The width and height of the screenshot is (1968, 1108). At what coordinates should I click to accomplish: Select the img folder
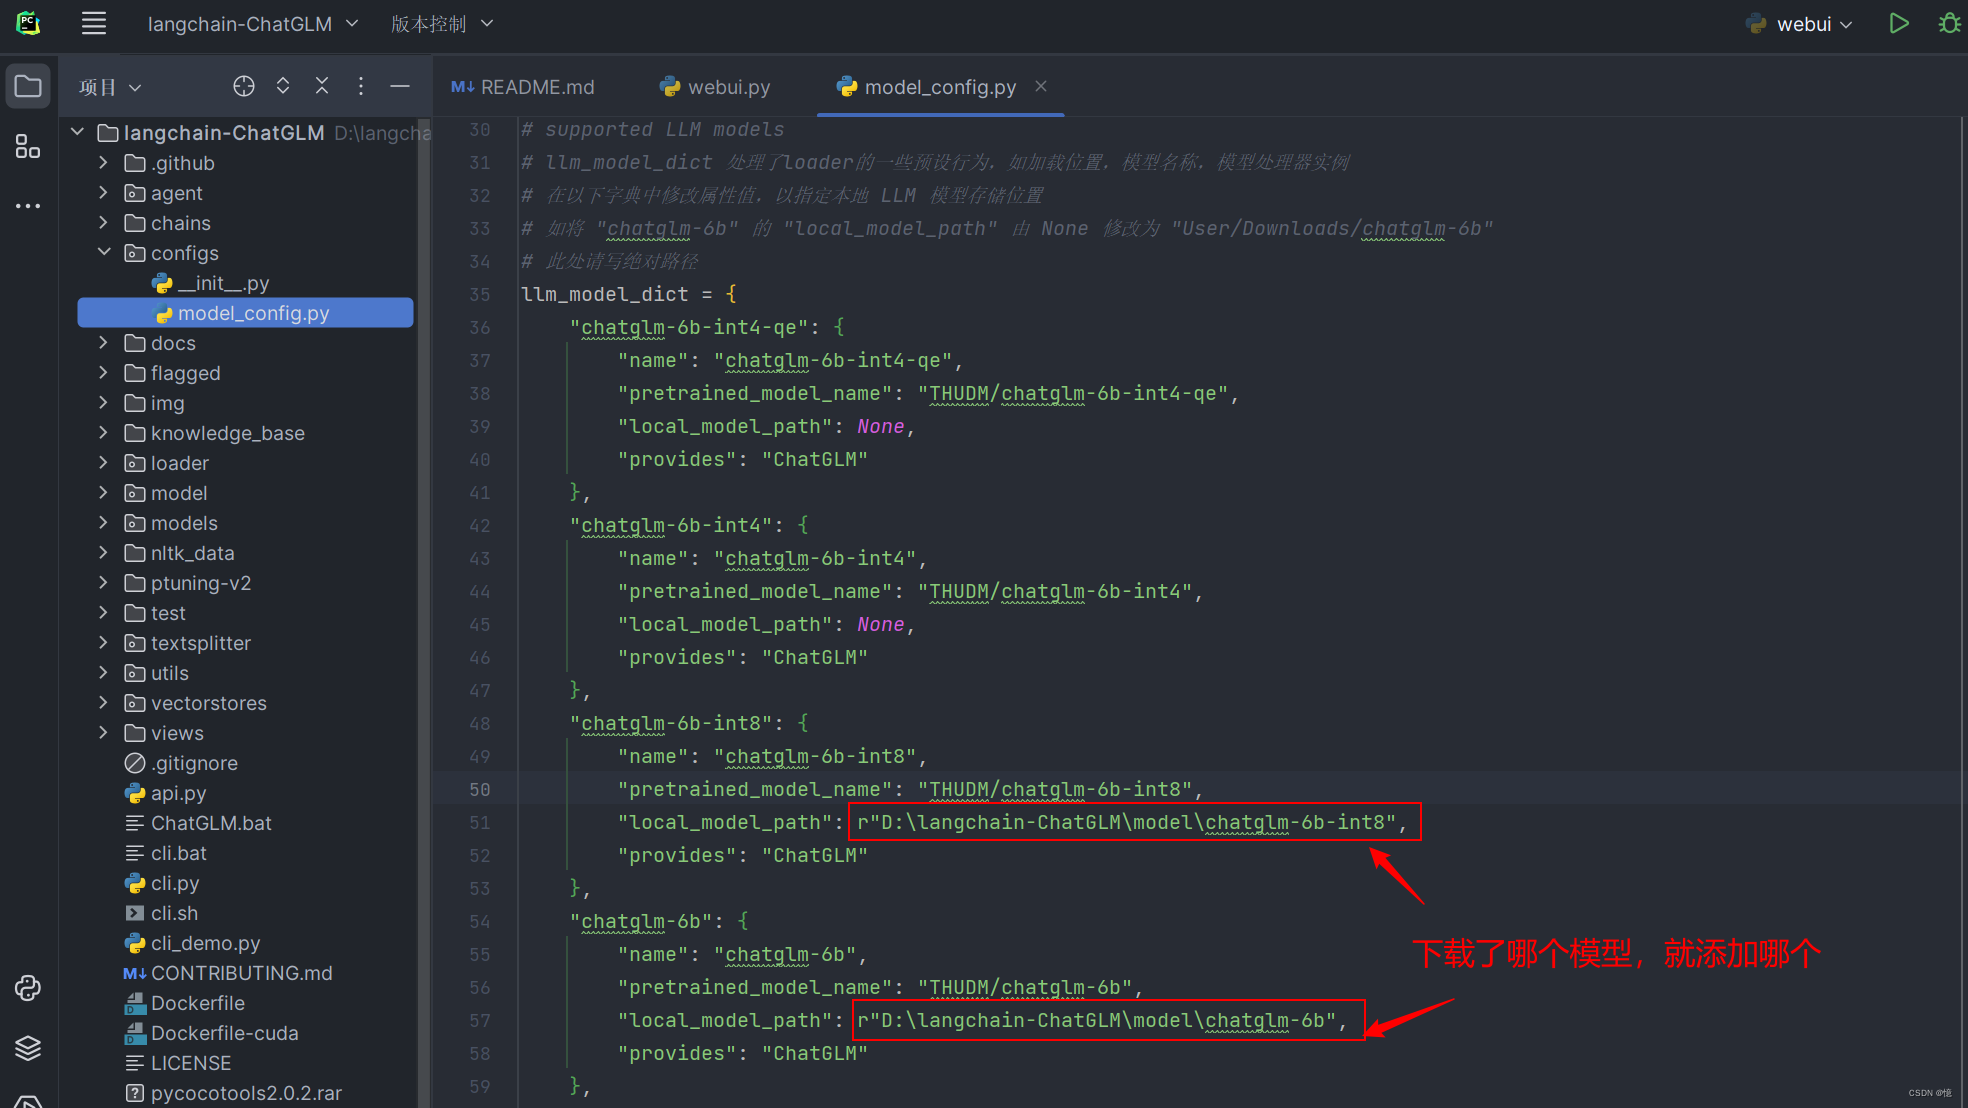coord(155,403)
